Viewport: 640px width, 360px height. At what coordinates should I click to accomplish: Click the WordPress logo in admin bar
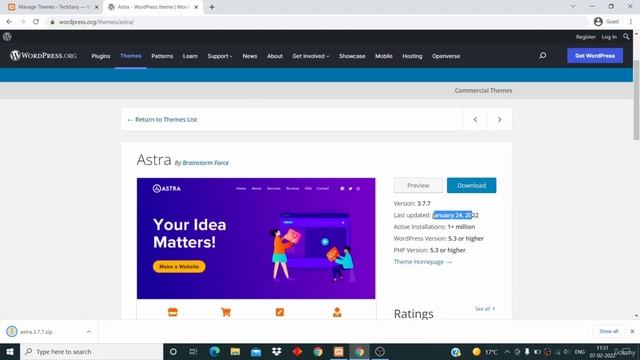(x=7, y=36)
